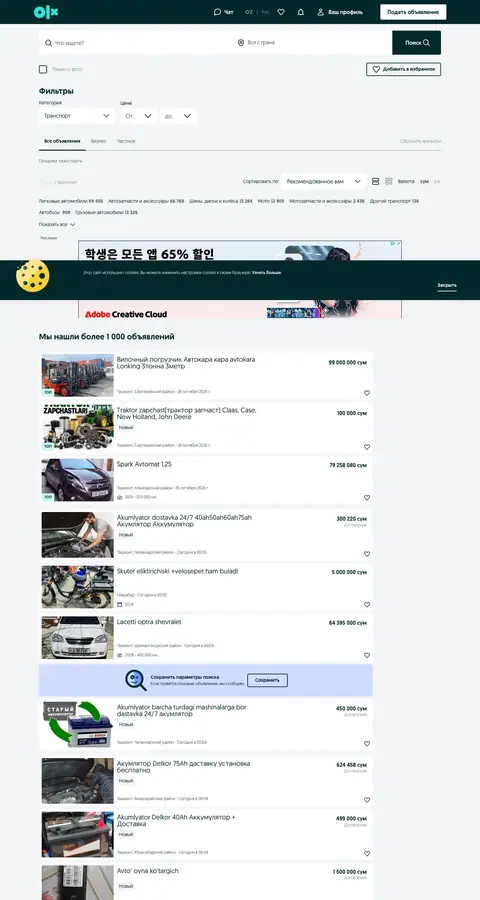Open notifications bell icon

(x=301, y=12)
